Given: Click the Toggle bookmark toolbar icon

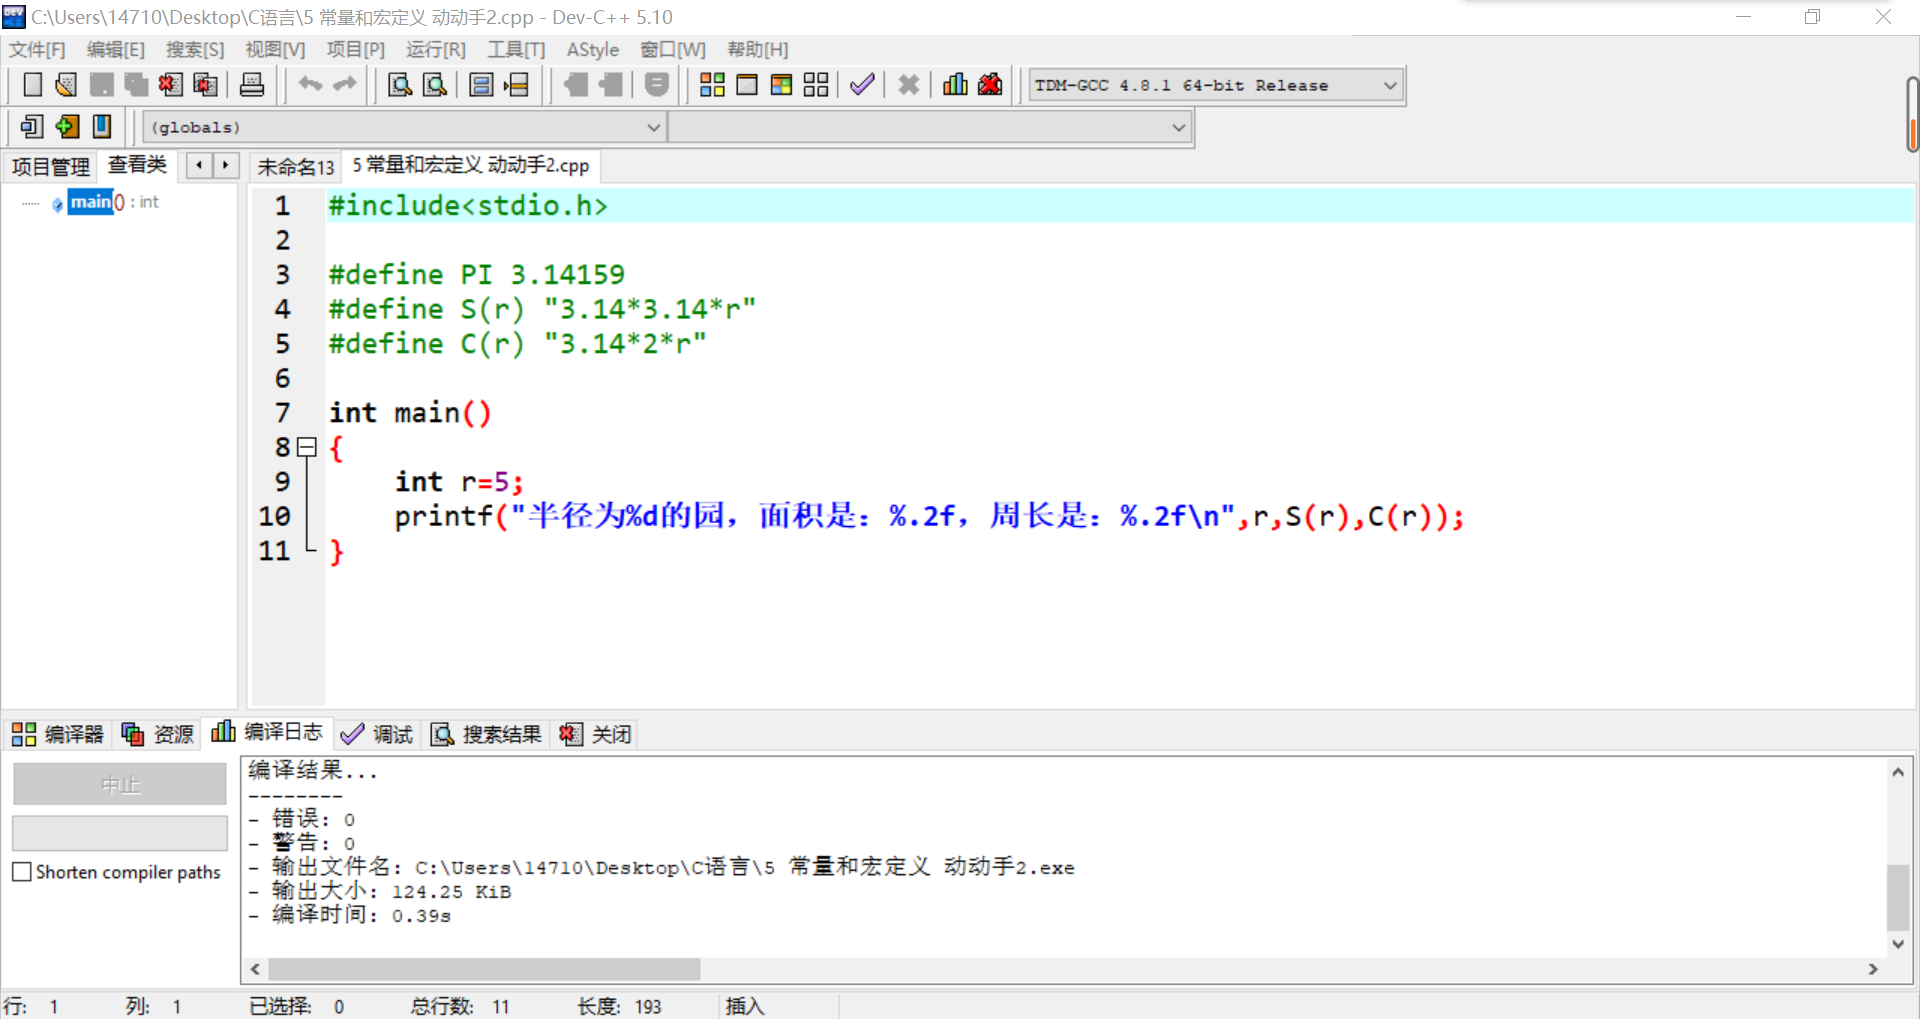Looking at the screenshot, I should click(102, 126).
